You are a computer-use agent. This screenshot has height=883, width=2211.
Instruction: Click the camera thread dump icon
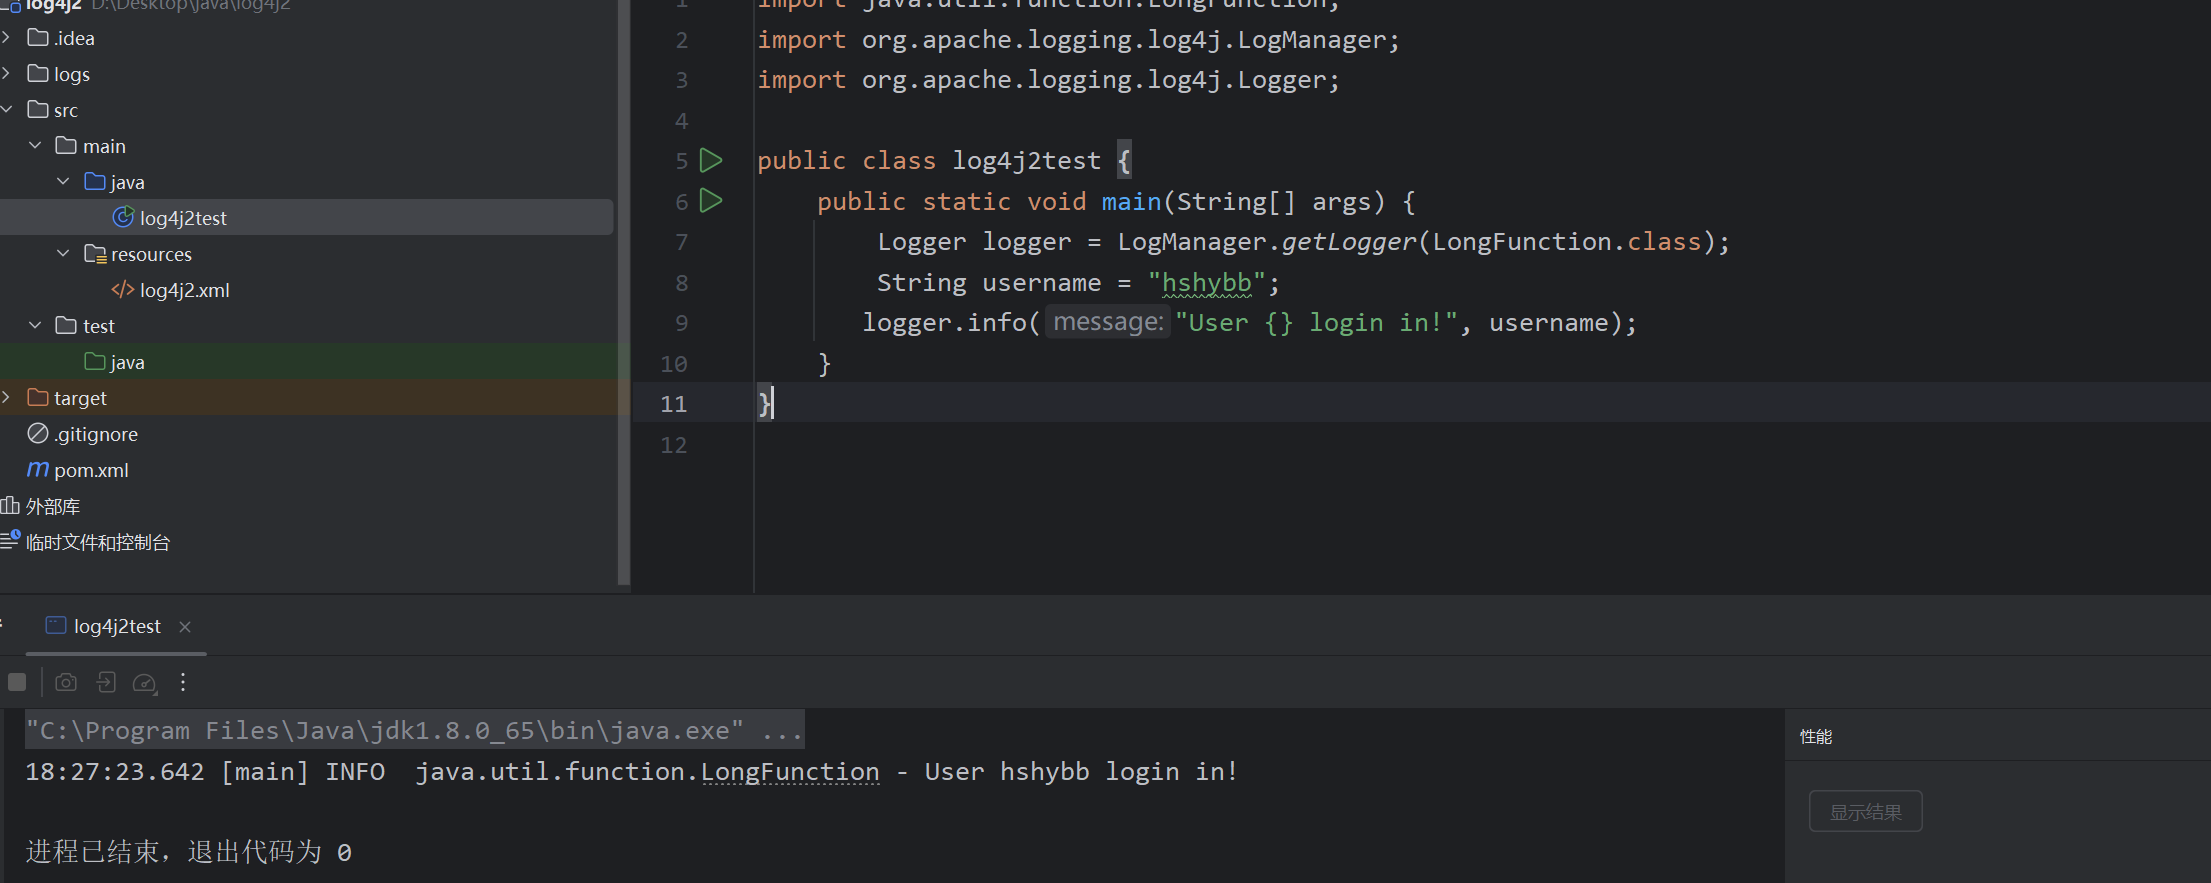(x=66, y=682)
